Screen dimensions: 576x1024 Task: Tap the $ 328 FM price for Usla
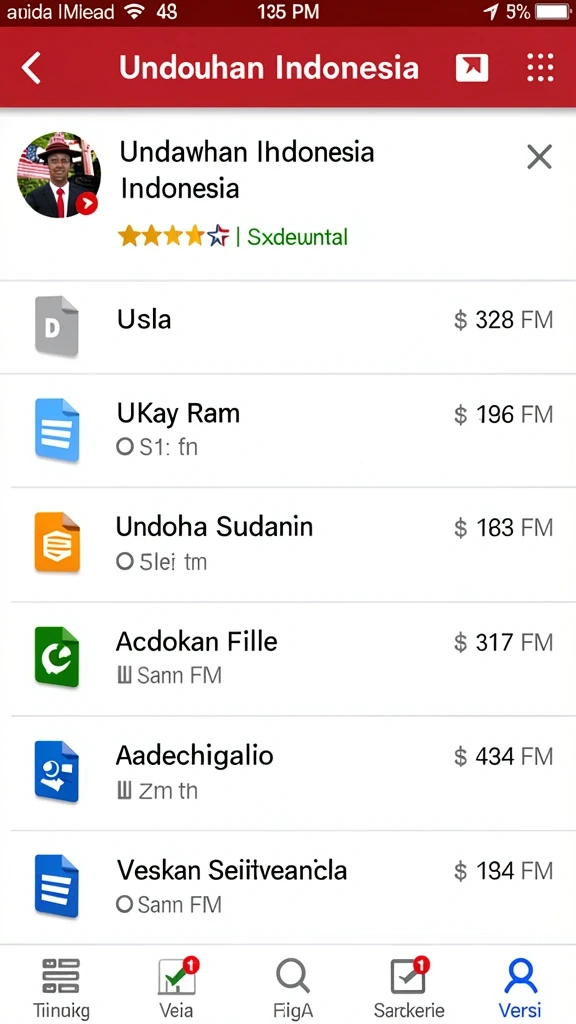tap(504, 320)
